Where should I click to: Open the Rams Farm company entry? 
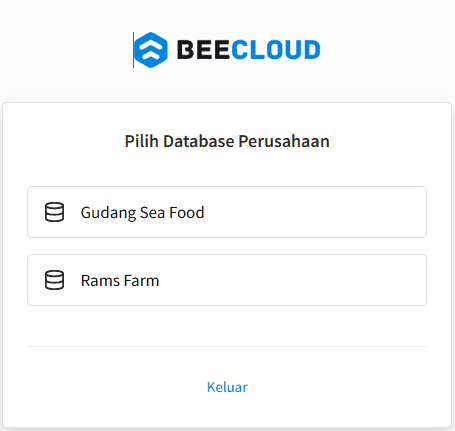click(227, 280)
